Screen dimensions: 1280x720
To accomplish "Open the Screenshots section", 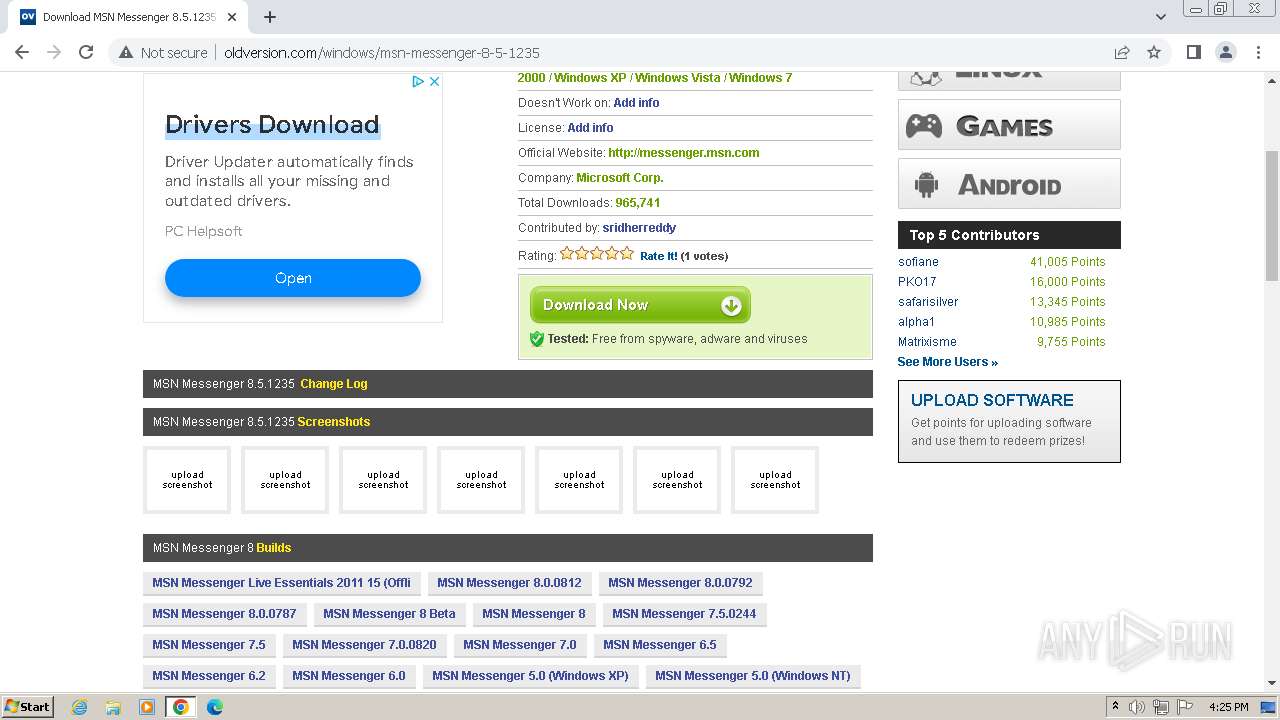I will [334, 422].
